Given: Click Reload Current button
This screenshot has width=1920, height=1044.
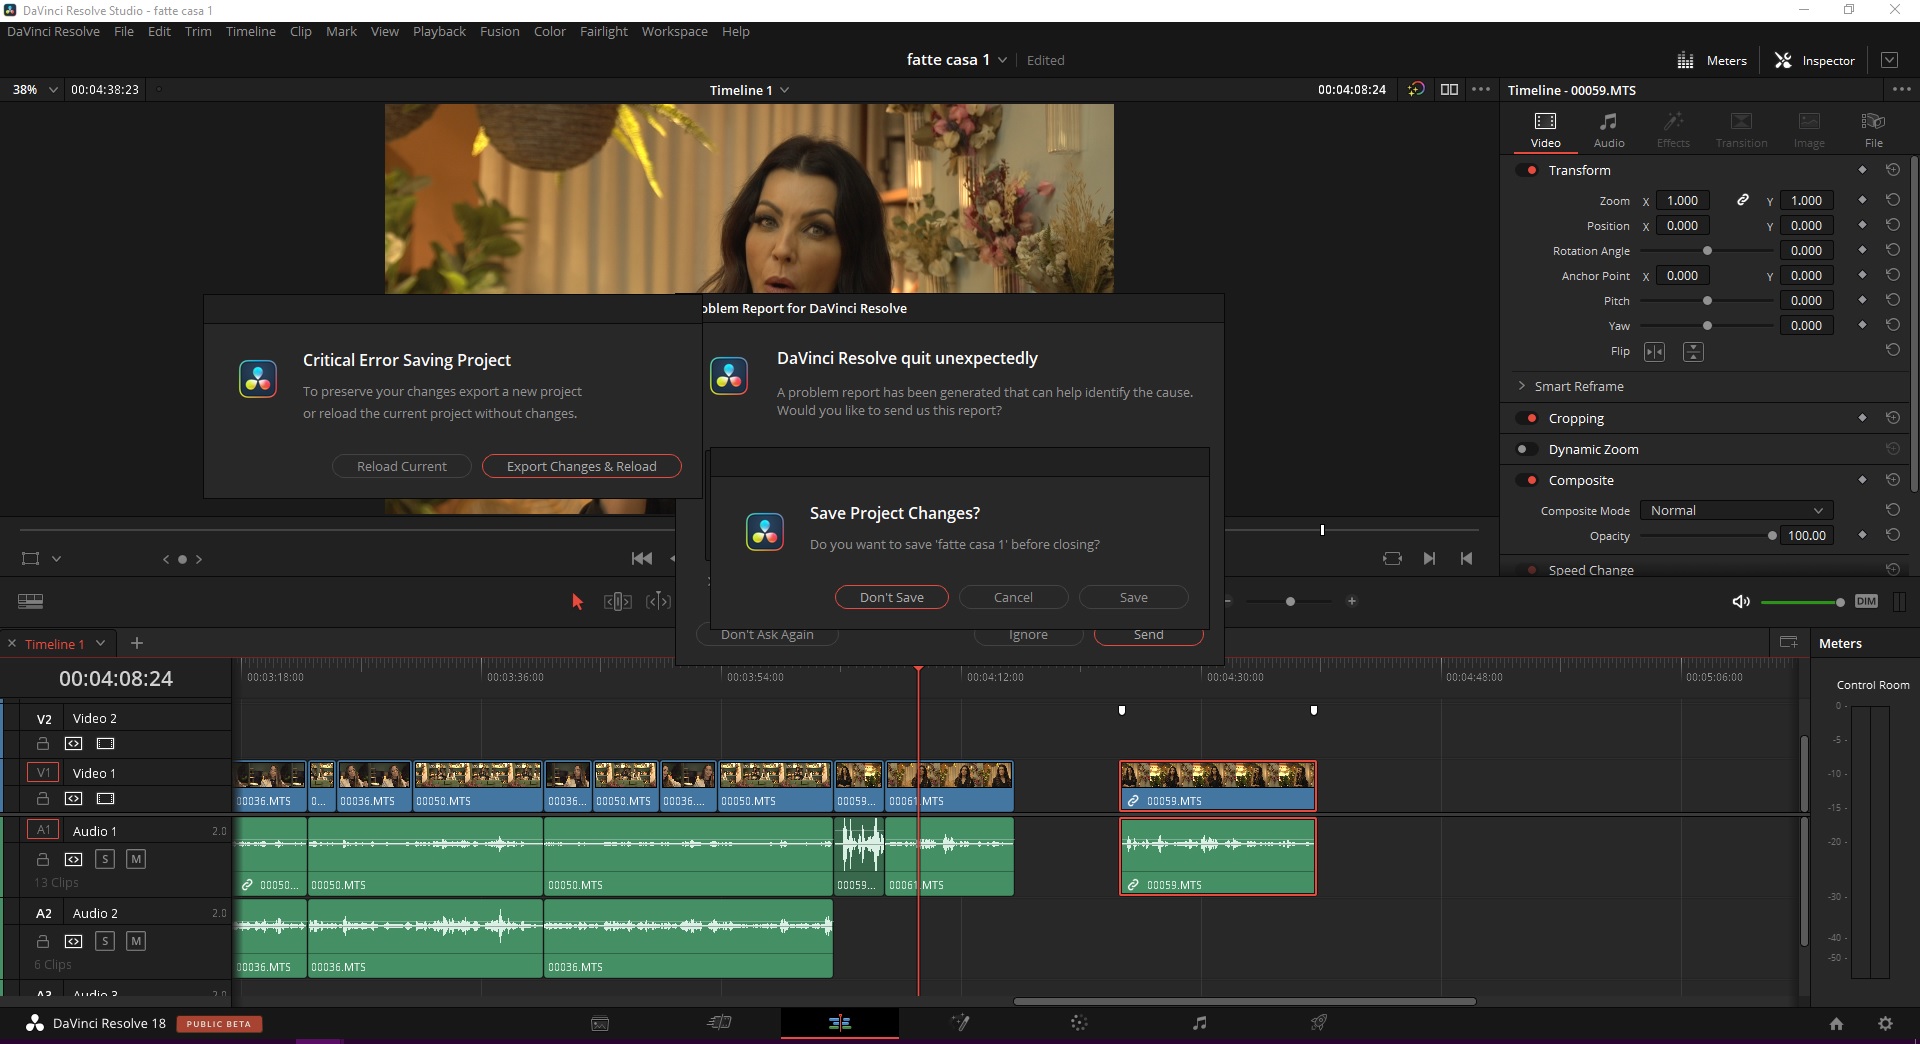Looking at the screenshot, I should point(402,466).
